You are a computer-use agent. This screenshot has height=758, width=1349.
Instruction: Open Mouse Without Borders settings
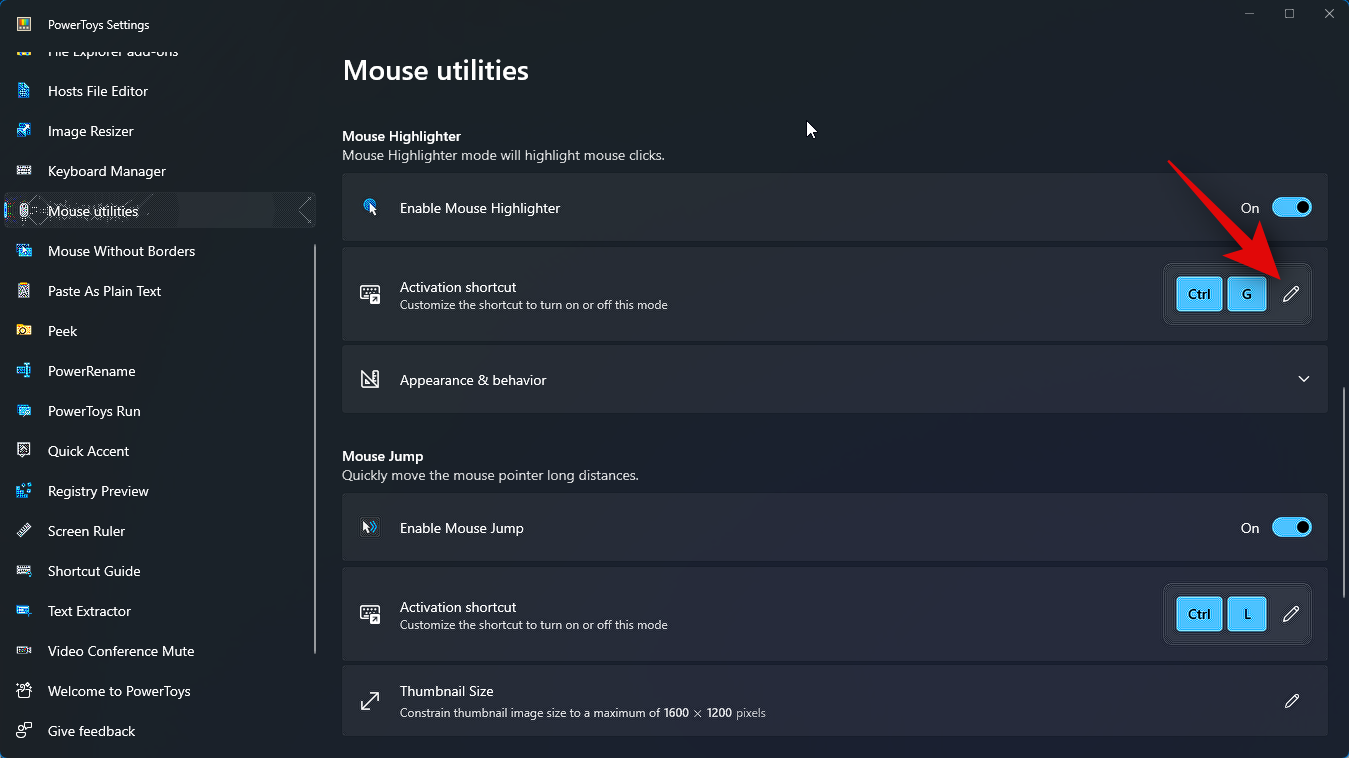[x=121, y=250]
